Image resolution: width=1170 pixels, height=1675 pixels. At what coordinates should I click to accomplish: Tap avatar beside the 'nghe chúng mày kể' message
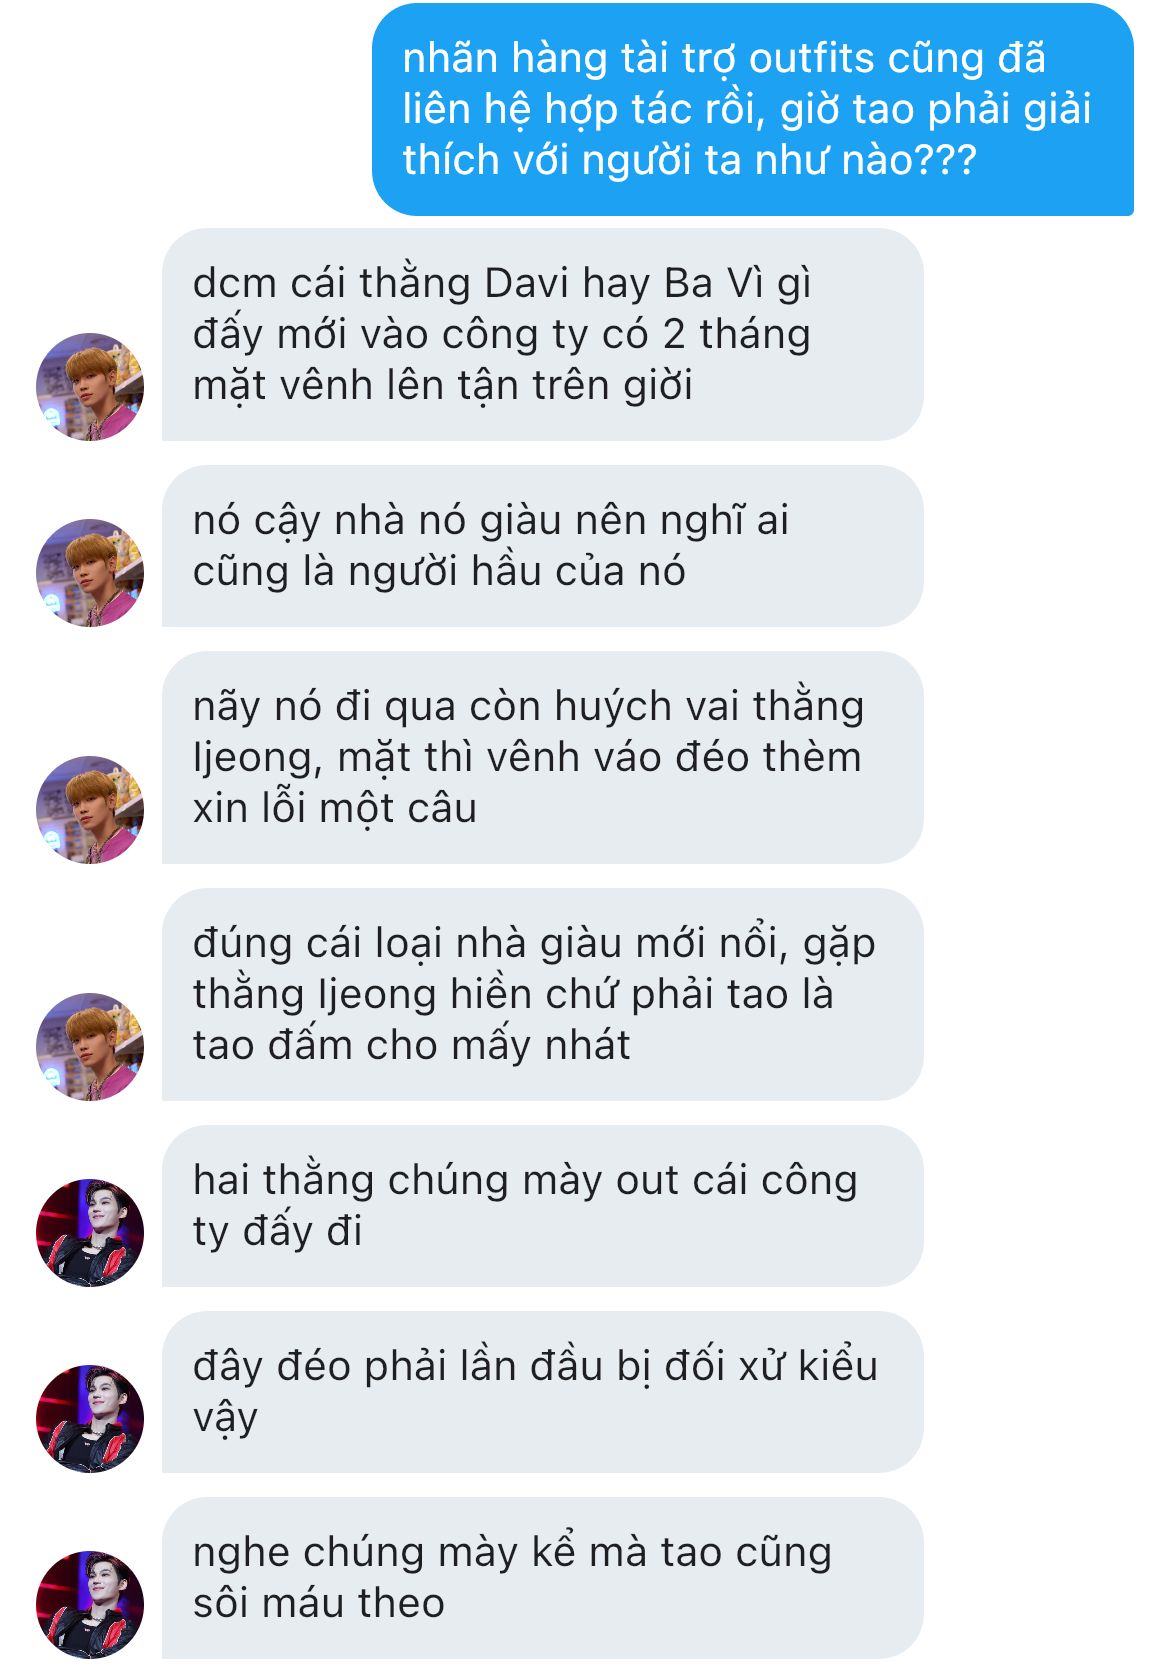pyautogui.click(x=90, y=1605)
